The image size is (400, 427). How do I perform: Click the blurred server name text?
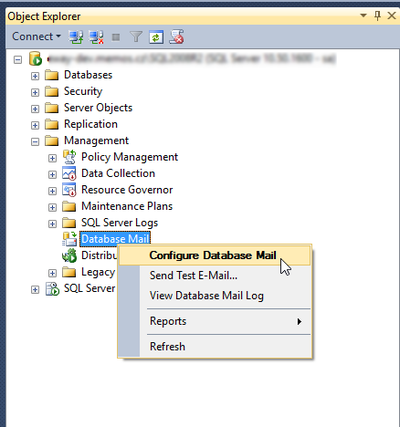[191, 59]
